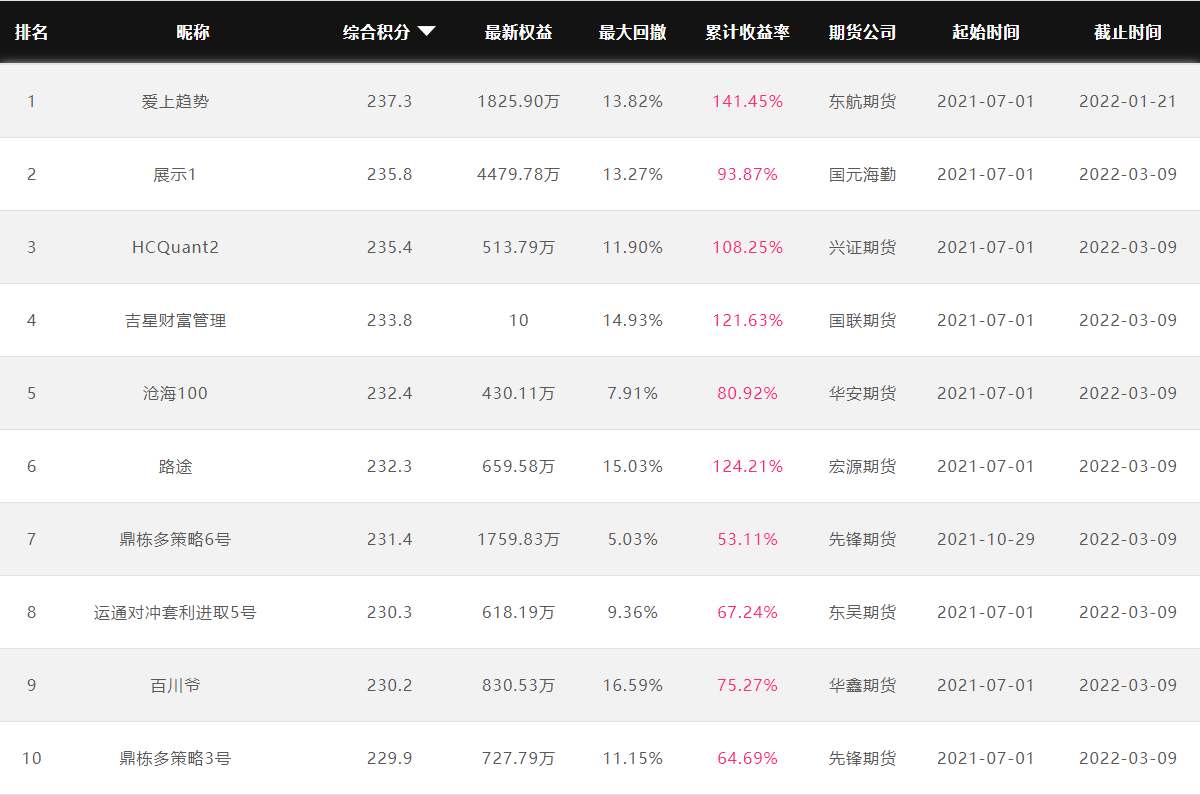This screenshot has width=1200, height=795.
Task: Open the 路途 nickname entry
Action: [175, 466]
